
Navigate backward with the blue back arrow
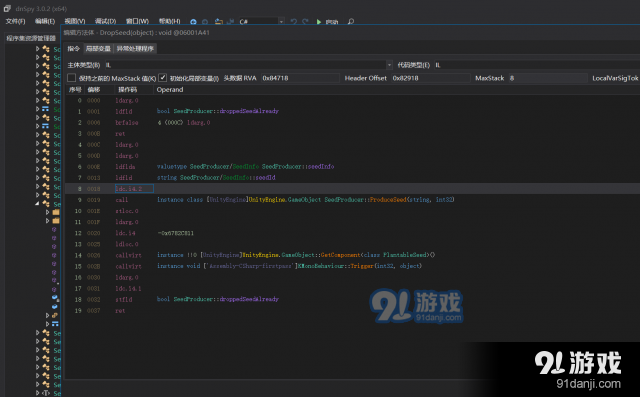(193, 22)
